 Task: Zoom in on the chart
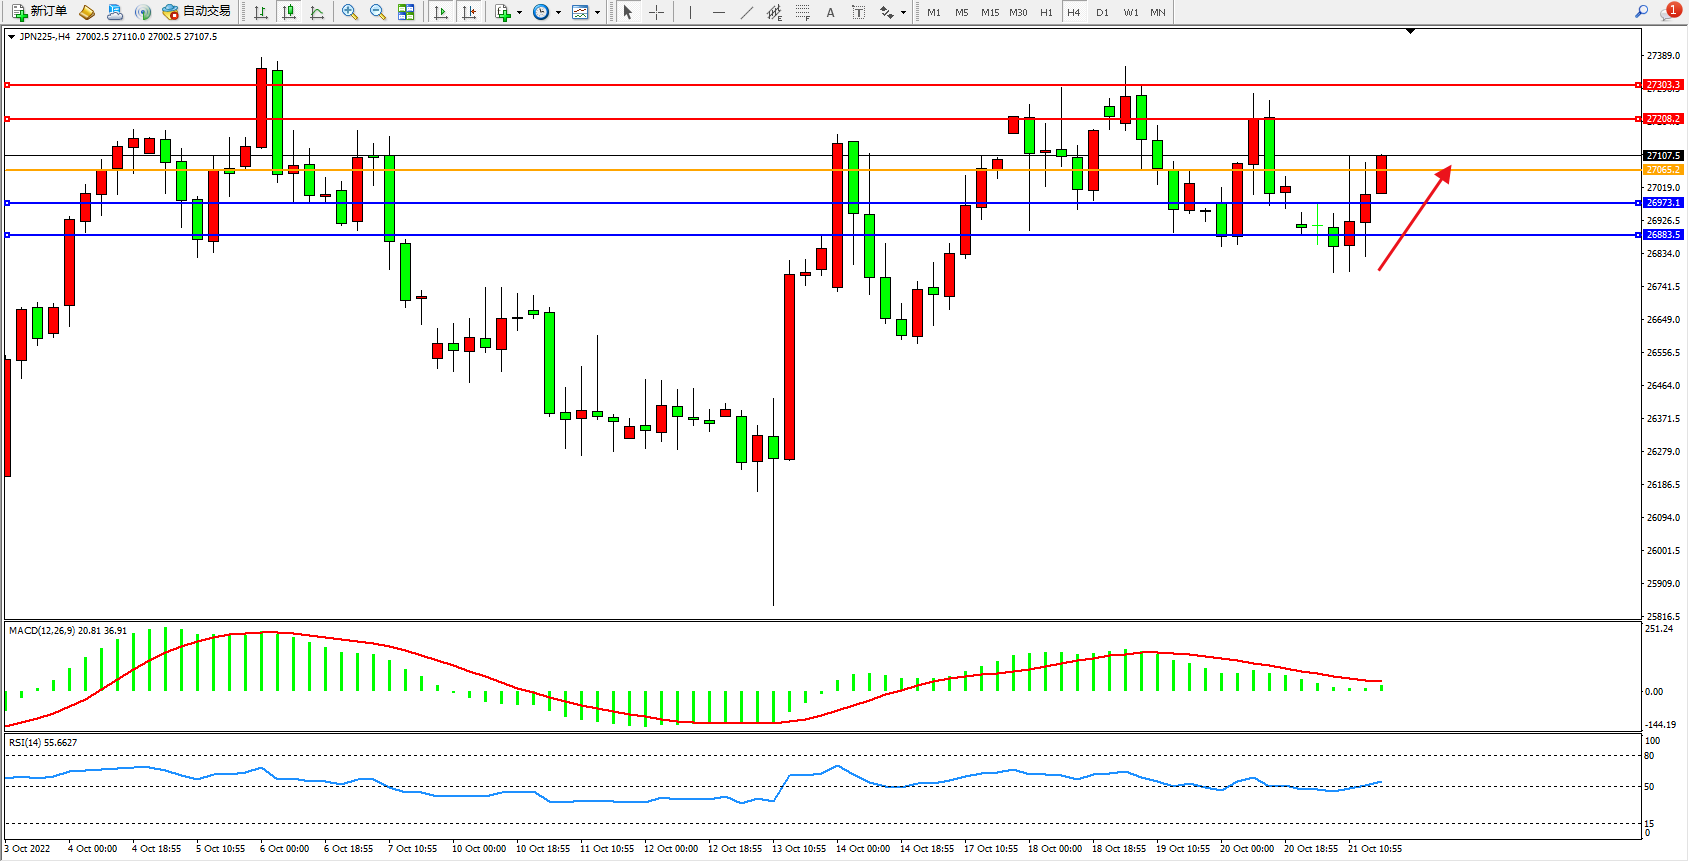coord(350,12)
